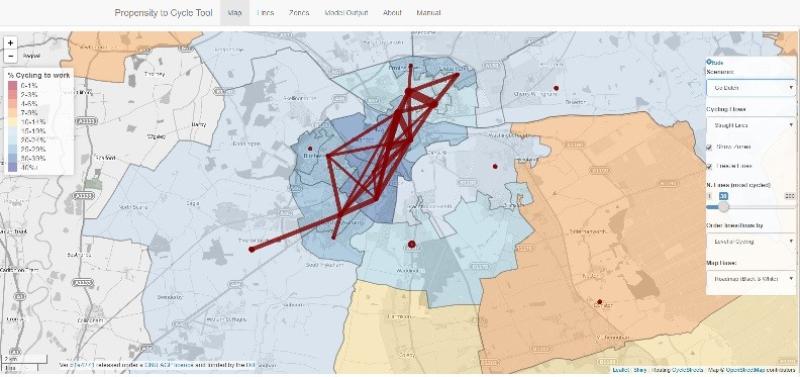
Task: Click the 10-14% yellow legend swatch
Action: coord(11,122)
